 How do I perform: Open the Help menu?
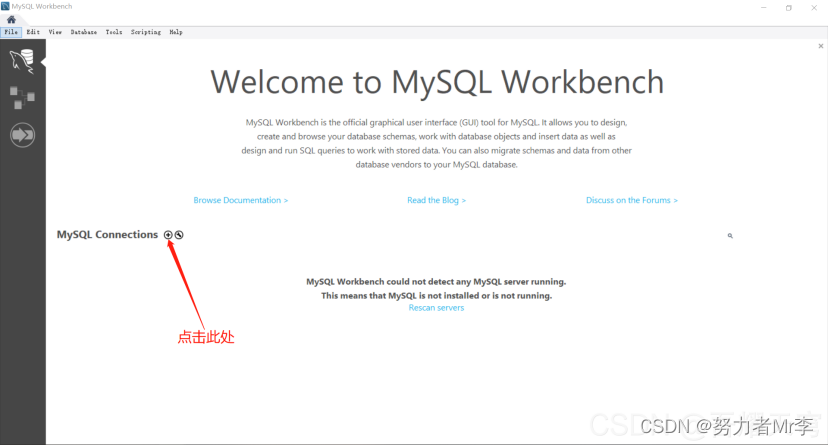[176, 32]
